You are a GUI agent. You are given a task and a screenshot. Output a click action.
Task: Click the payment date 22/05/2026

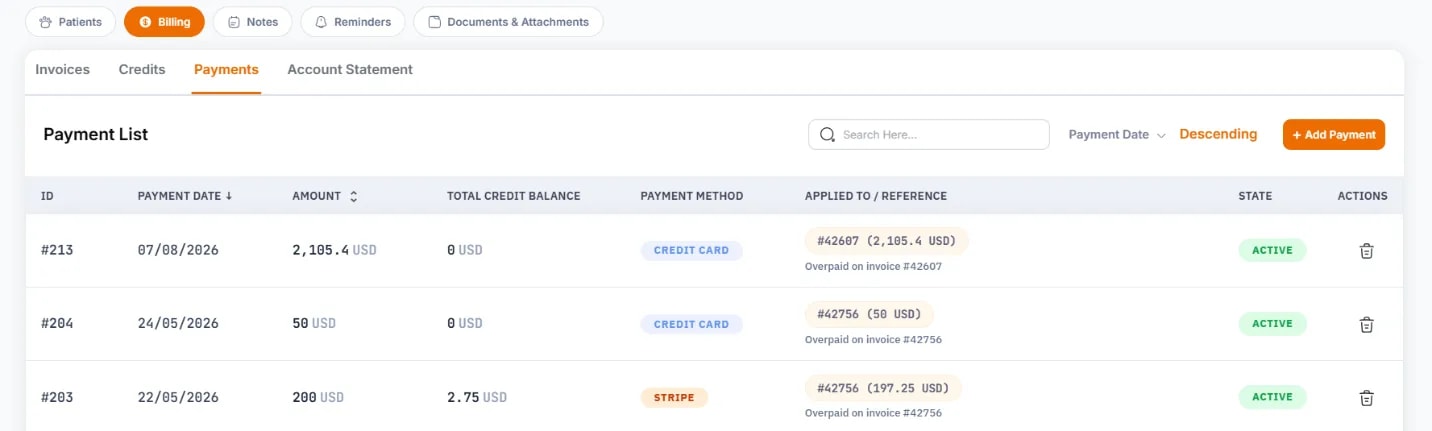coord(178,397)
